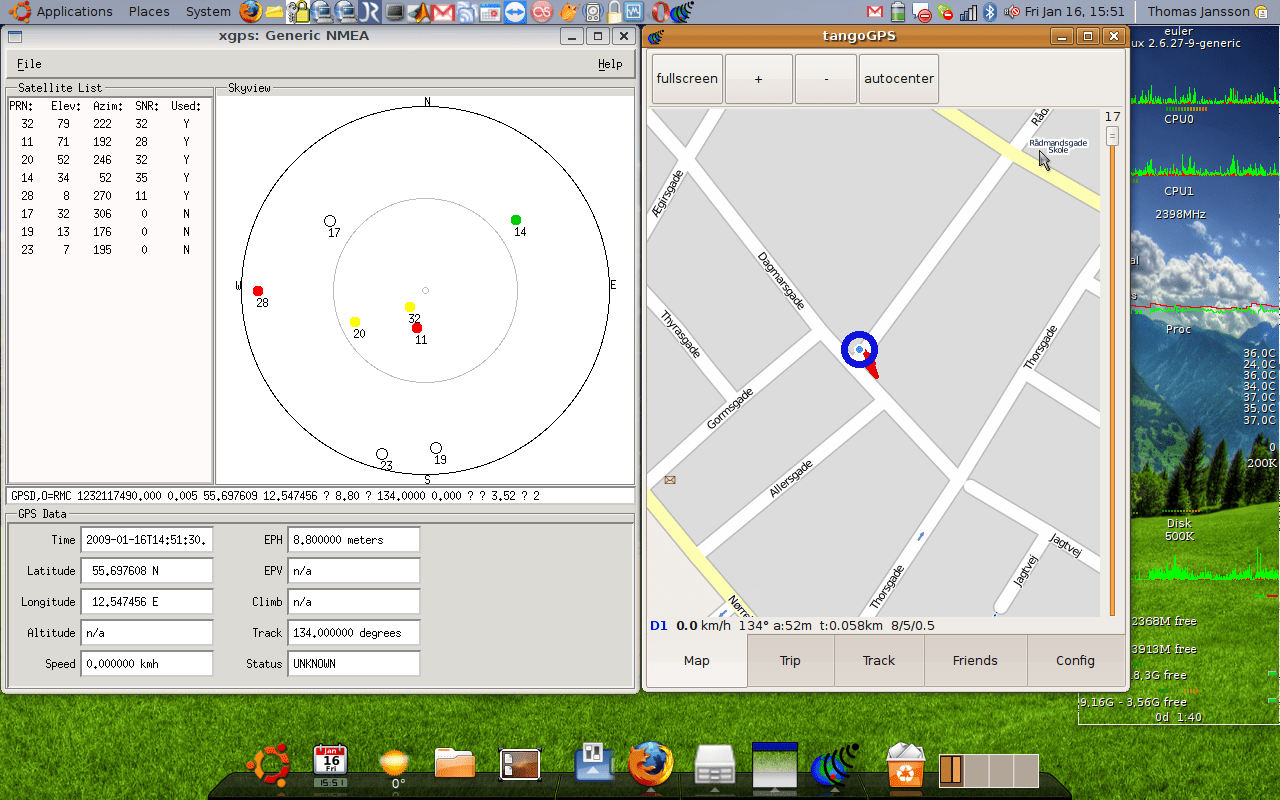The height and width of the screenshot is (800, 1280).
Task: Click the Last.fm icon in the panel
Action: click(541, 11)
